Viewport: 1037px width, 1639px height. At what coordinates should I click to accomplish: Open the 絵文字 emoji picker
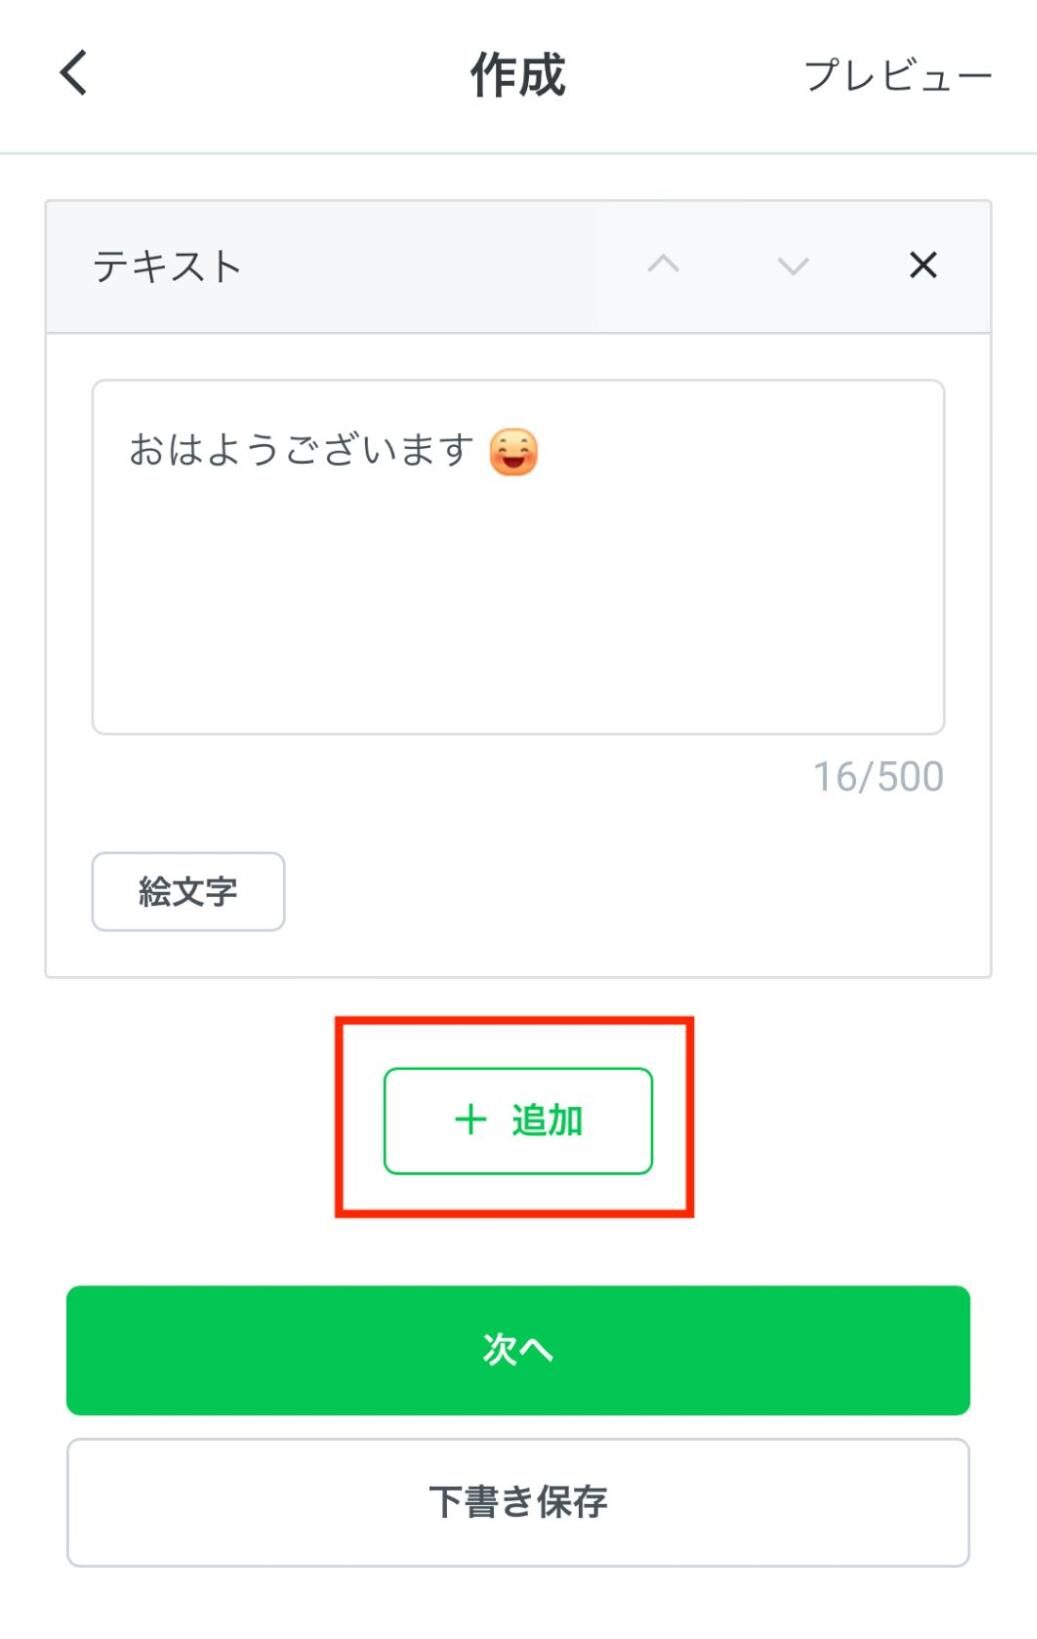(188, 891)
